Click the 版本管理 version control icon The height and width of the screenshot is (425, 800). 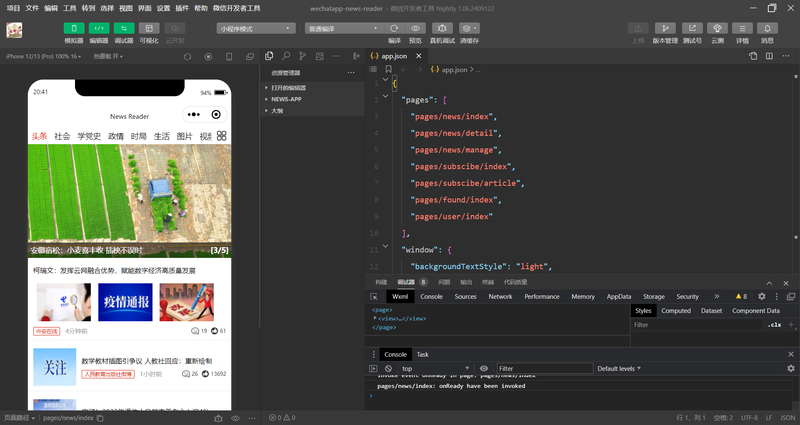click(x=665, y=28)
